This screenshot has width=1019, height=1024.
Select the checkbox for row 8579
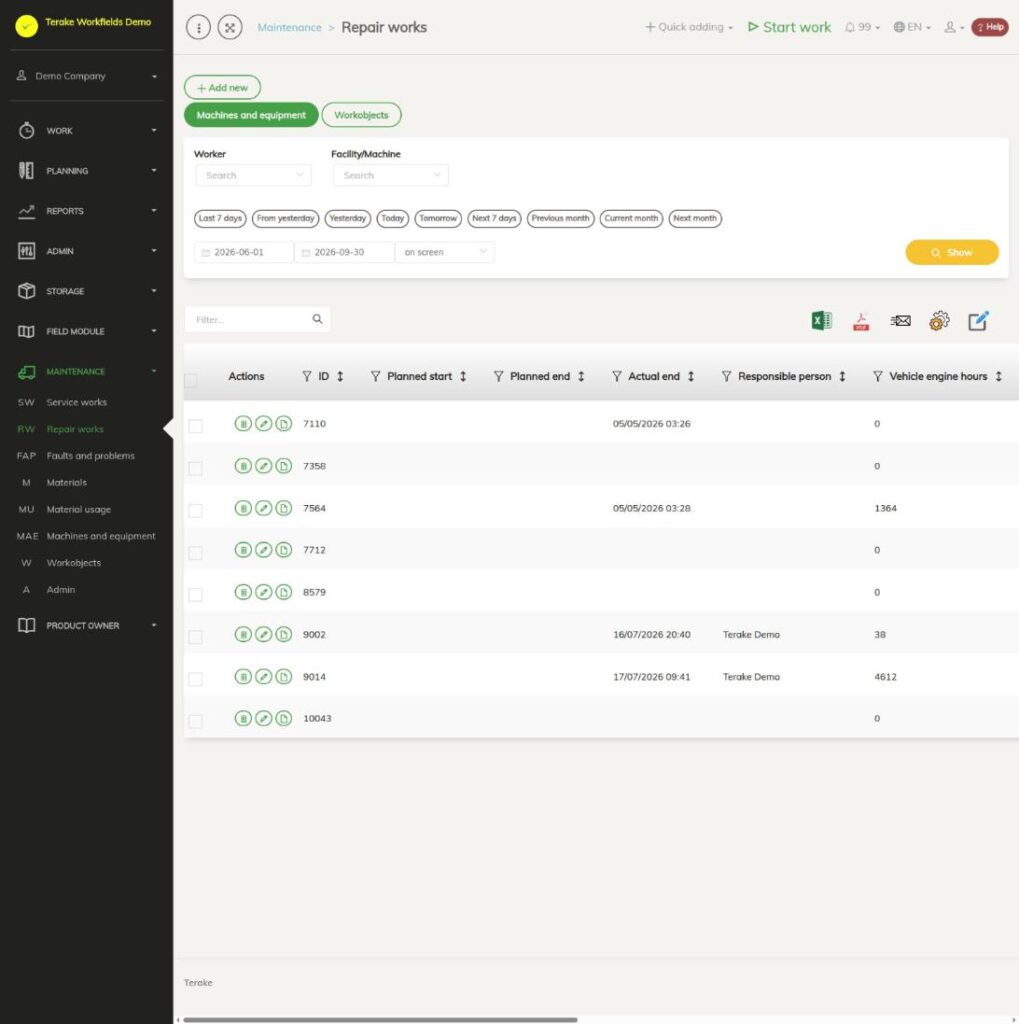(x=195, y=595)
